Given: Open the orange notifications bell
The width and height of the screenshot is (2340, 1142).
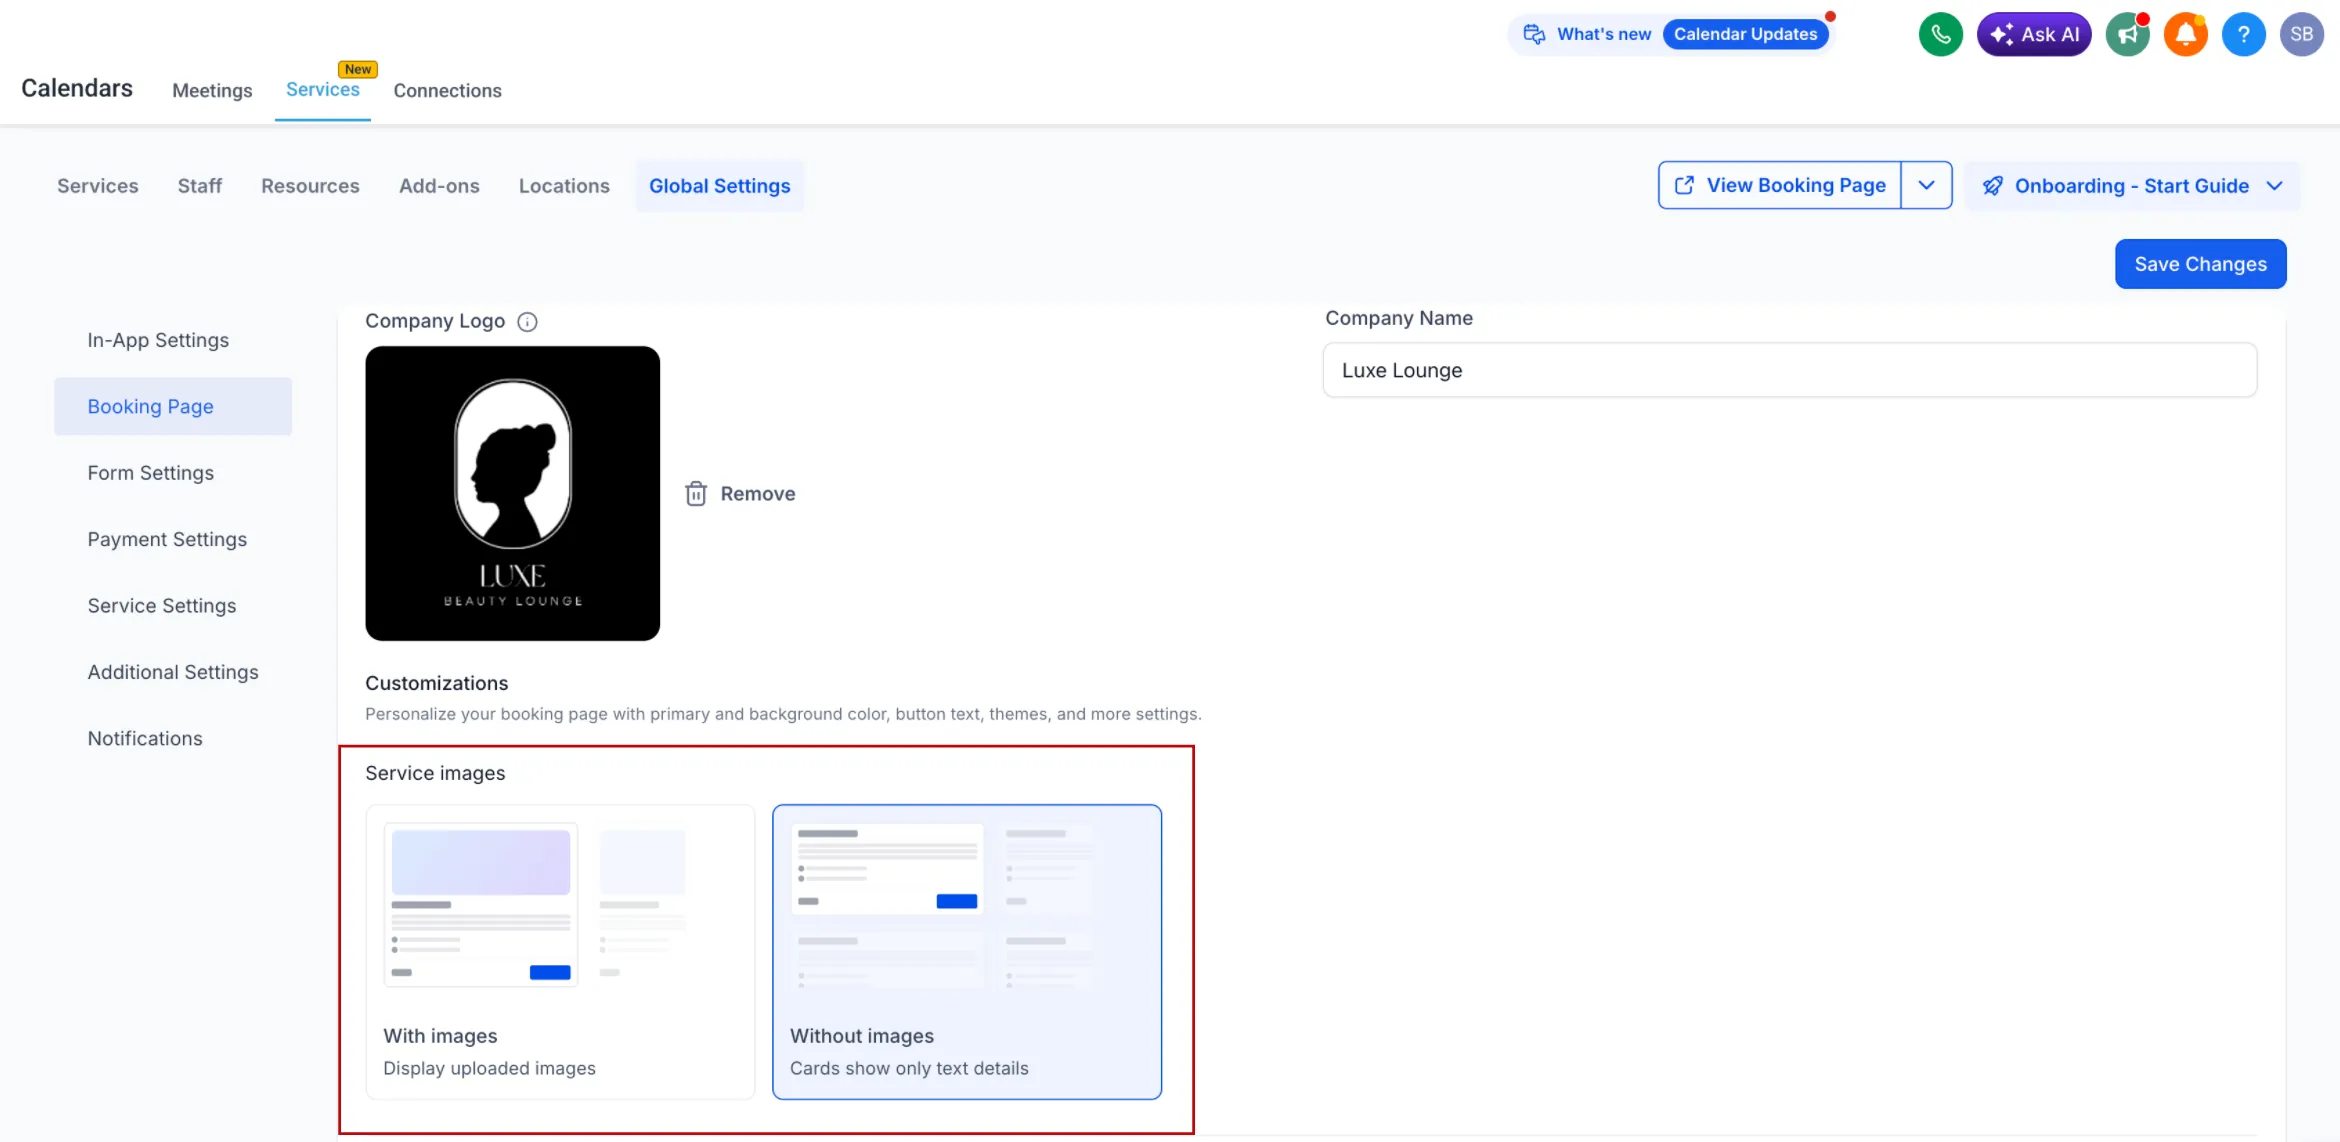Looking at the screenshot, I should click(2185, 33).
